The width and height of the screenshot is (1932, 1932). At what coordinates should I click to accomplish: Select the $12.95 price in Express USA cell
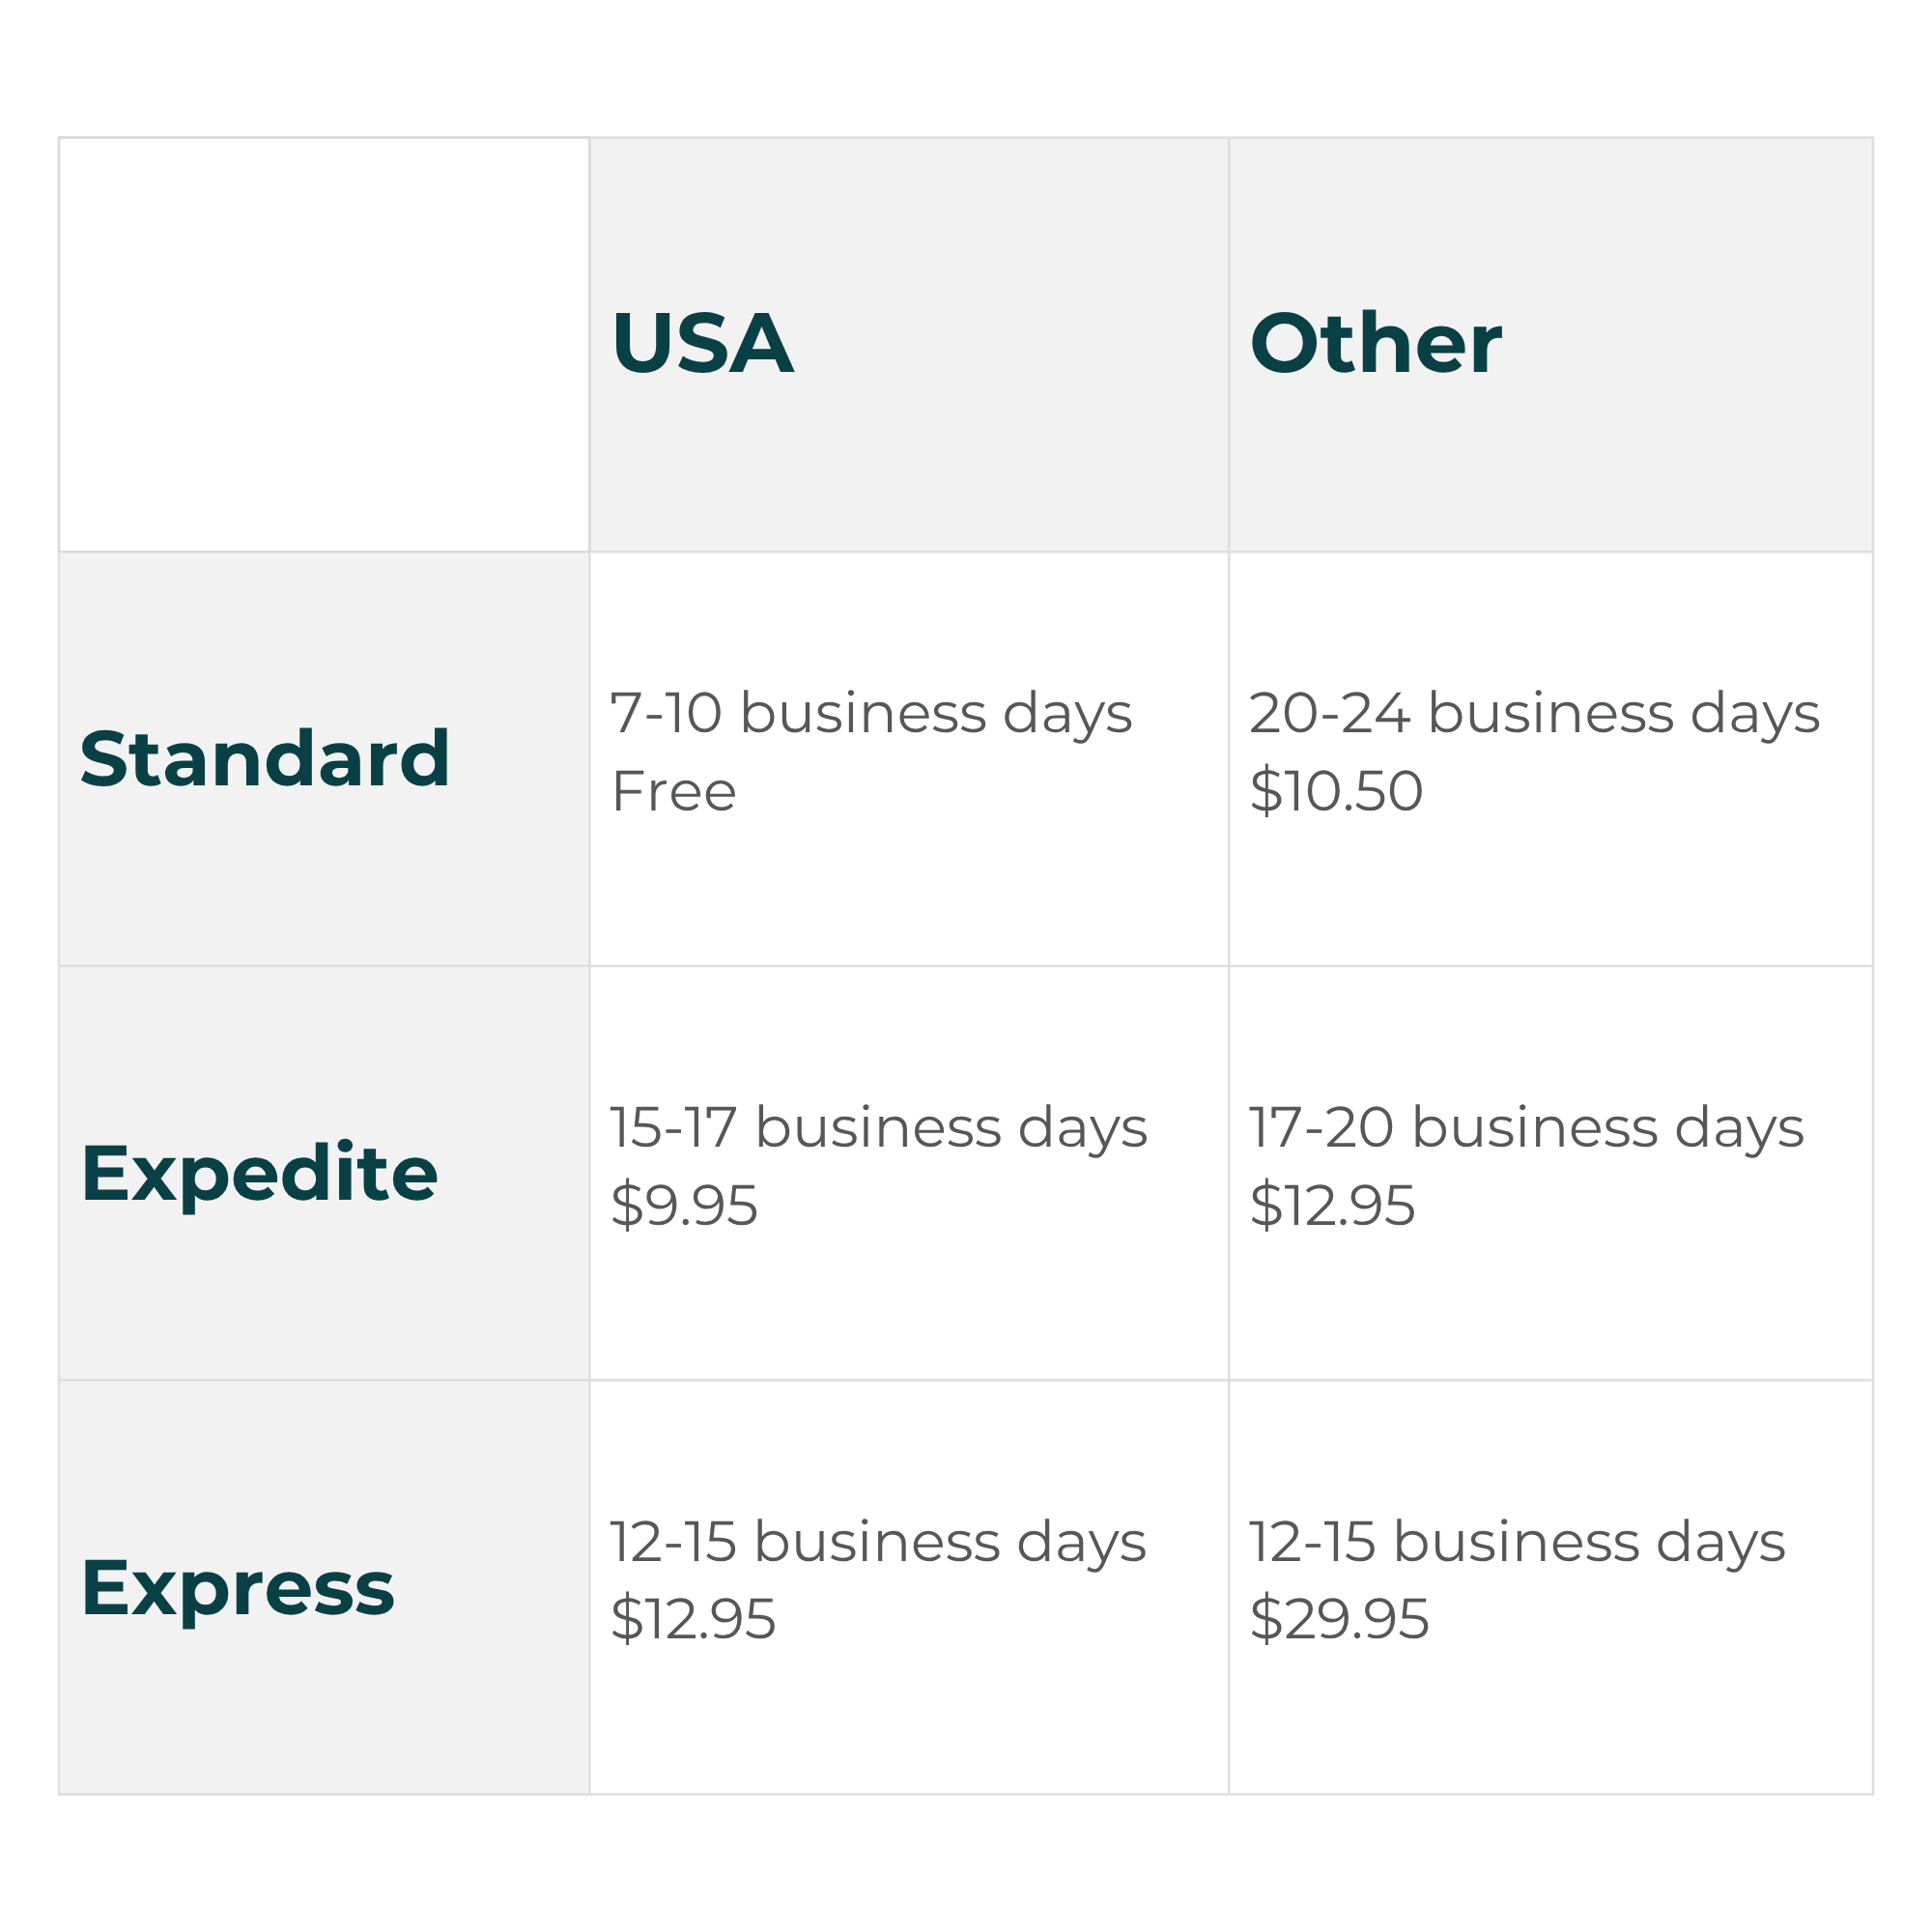[x=692, y=1619]
